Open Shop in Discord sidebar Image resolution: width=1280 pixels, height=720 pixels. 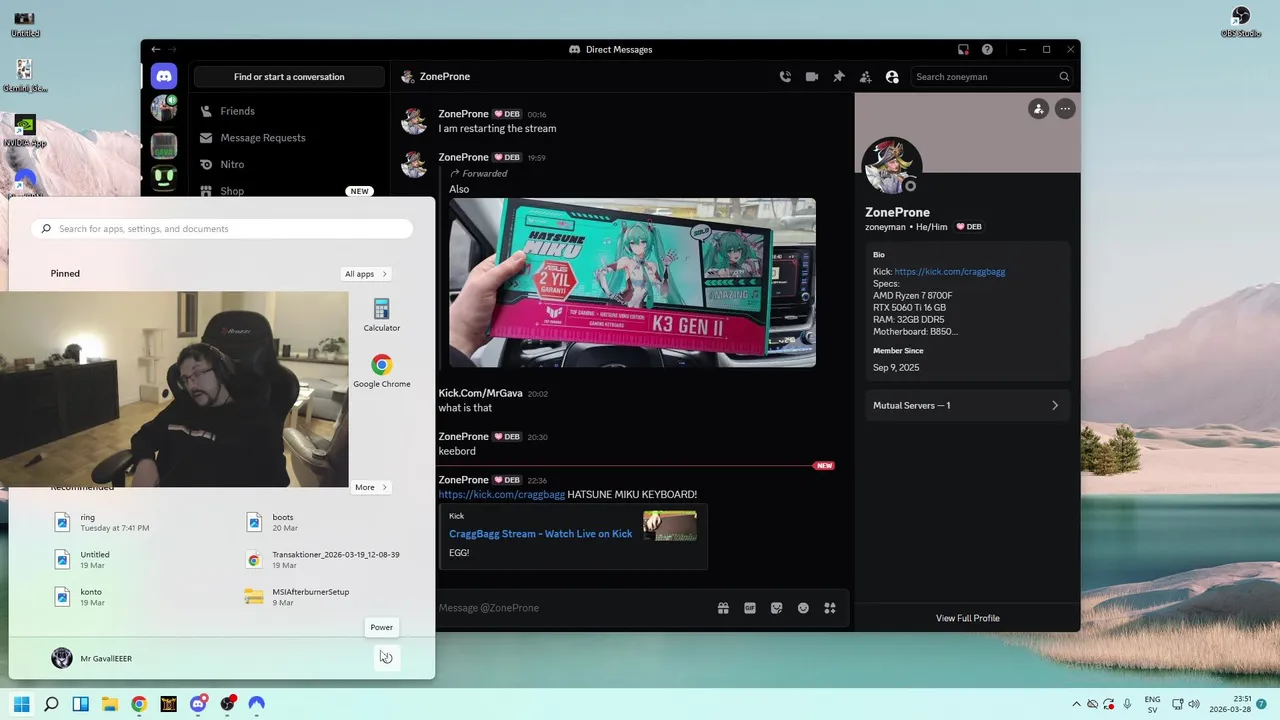(289, 190)
